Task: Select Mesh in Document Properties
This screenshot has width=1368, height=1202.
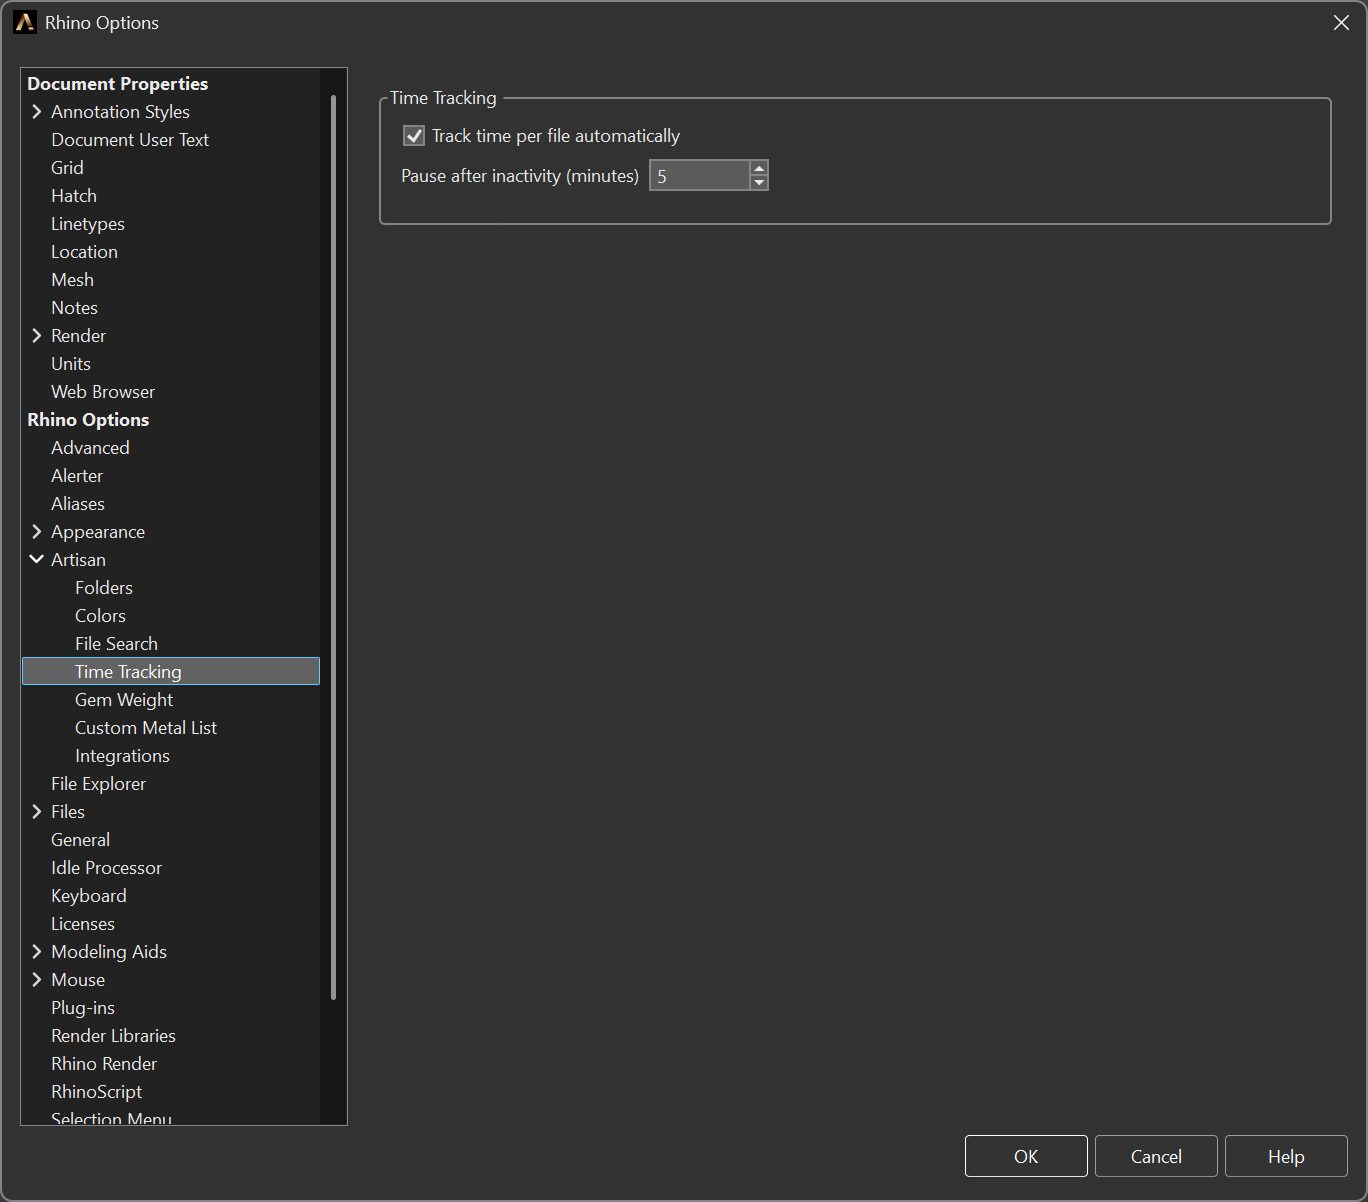Action: tap(72, 280)
